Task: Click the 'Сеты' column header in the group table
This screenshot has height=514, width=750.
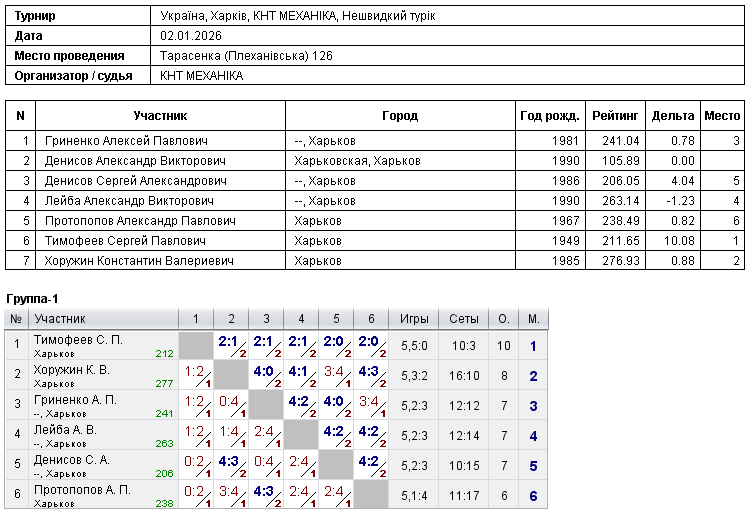Action: (x=463, y=319)
